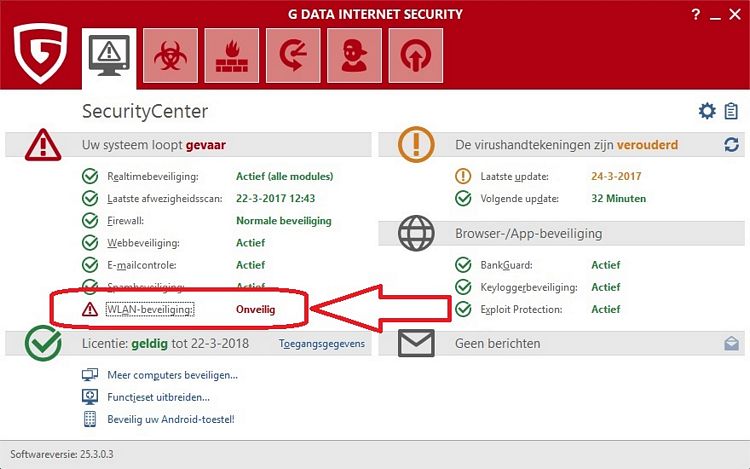The image size is (750, 469).
Task: Click Actief (alle modules) status
Action: pos(285,176)
